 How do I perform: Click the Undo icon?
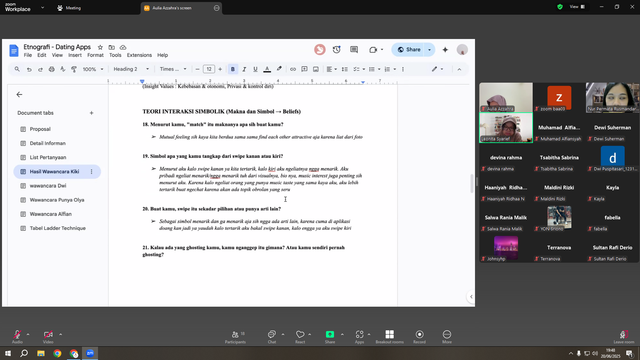coord(29,69)
